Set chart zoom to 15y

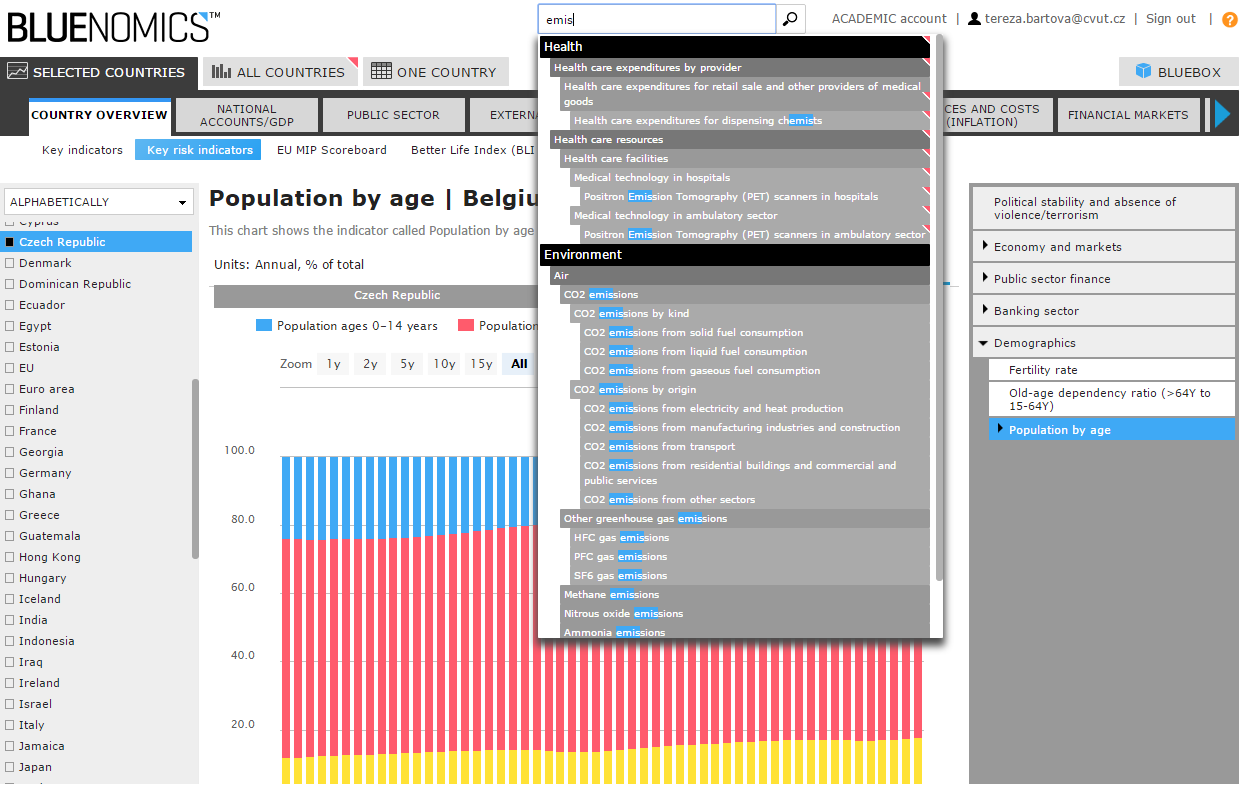[481, 364]
